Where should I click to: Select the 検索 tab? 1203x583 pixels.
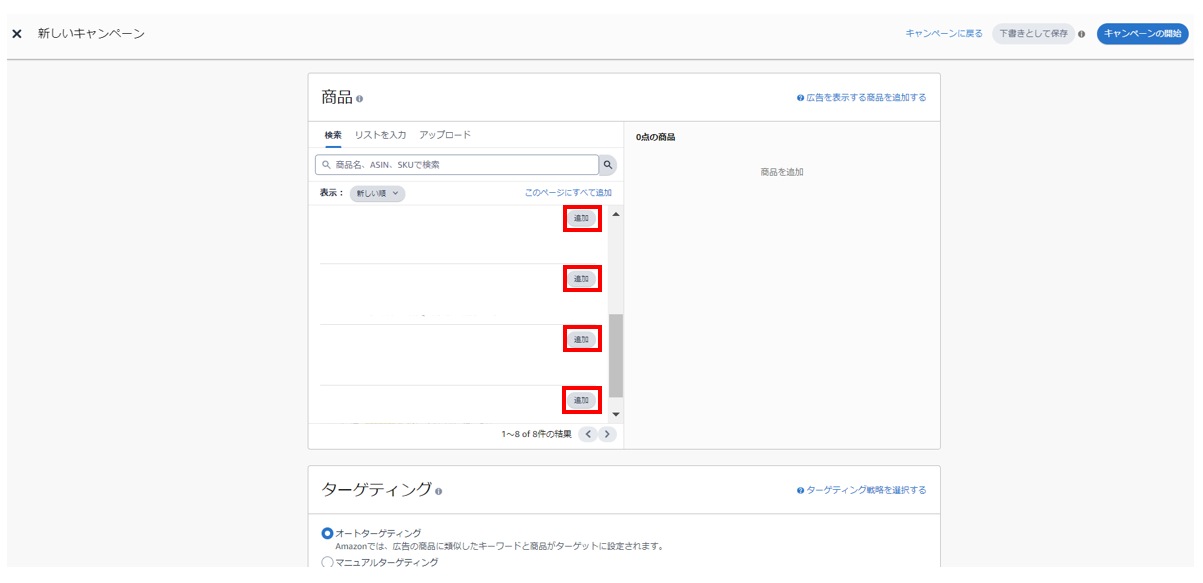click(x=333, y=135)
